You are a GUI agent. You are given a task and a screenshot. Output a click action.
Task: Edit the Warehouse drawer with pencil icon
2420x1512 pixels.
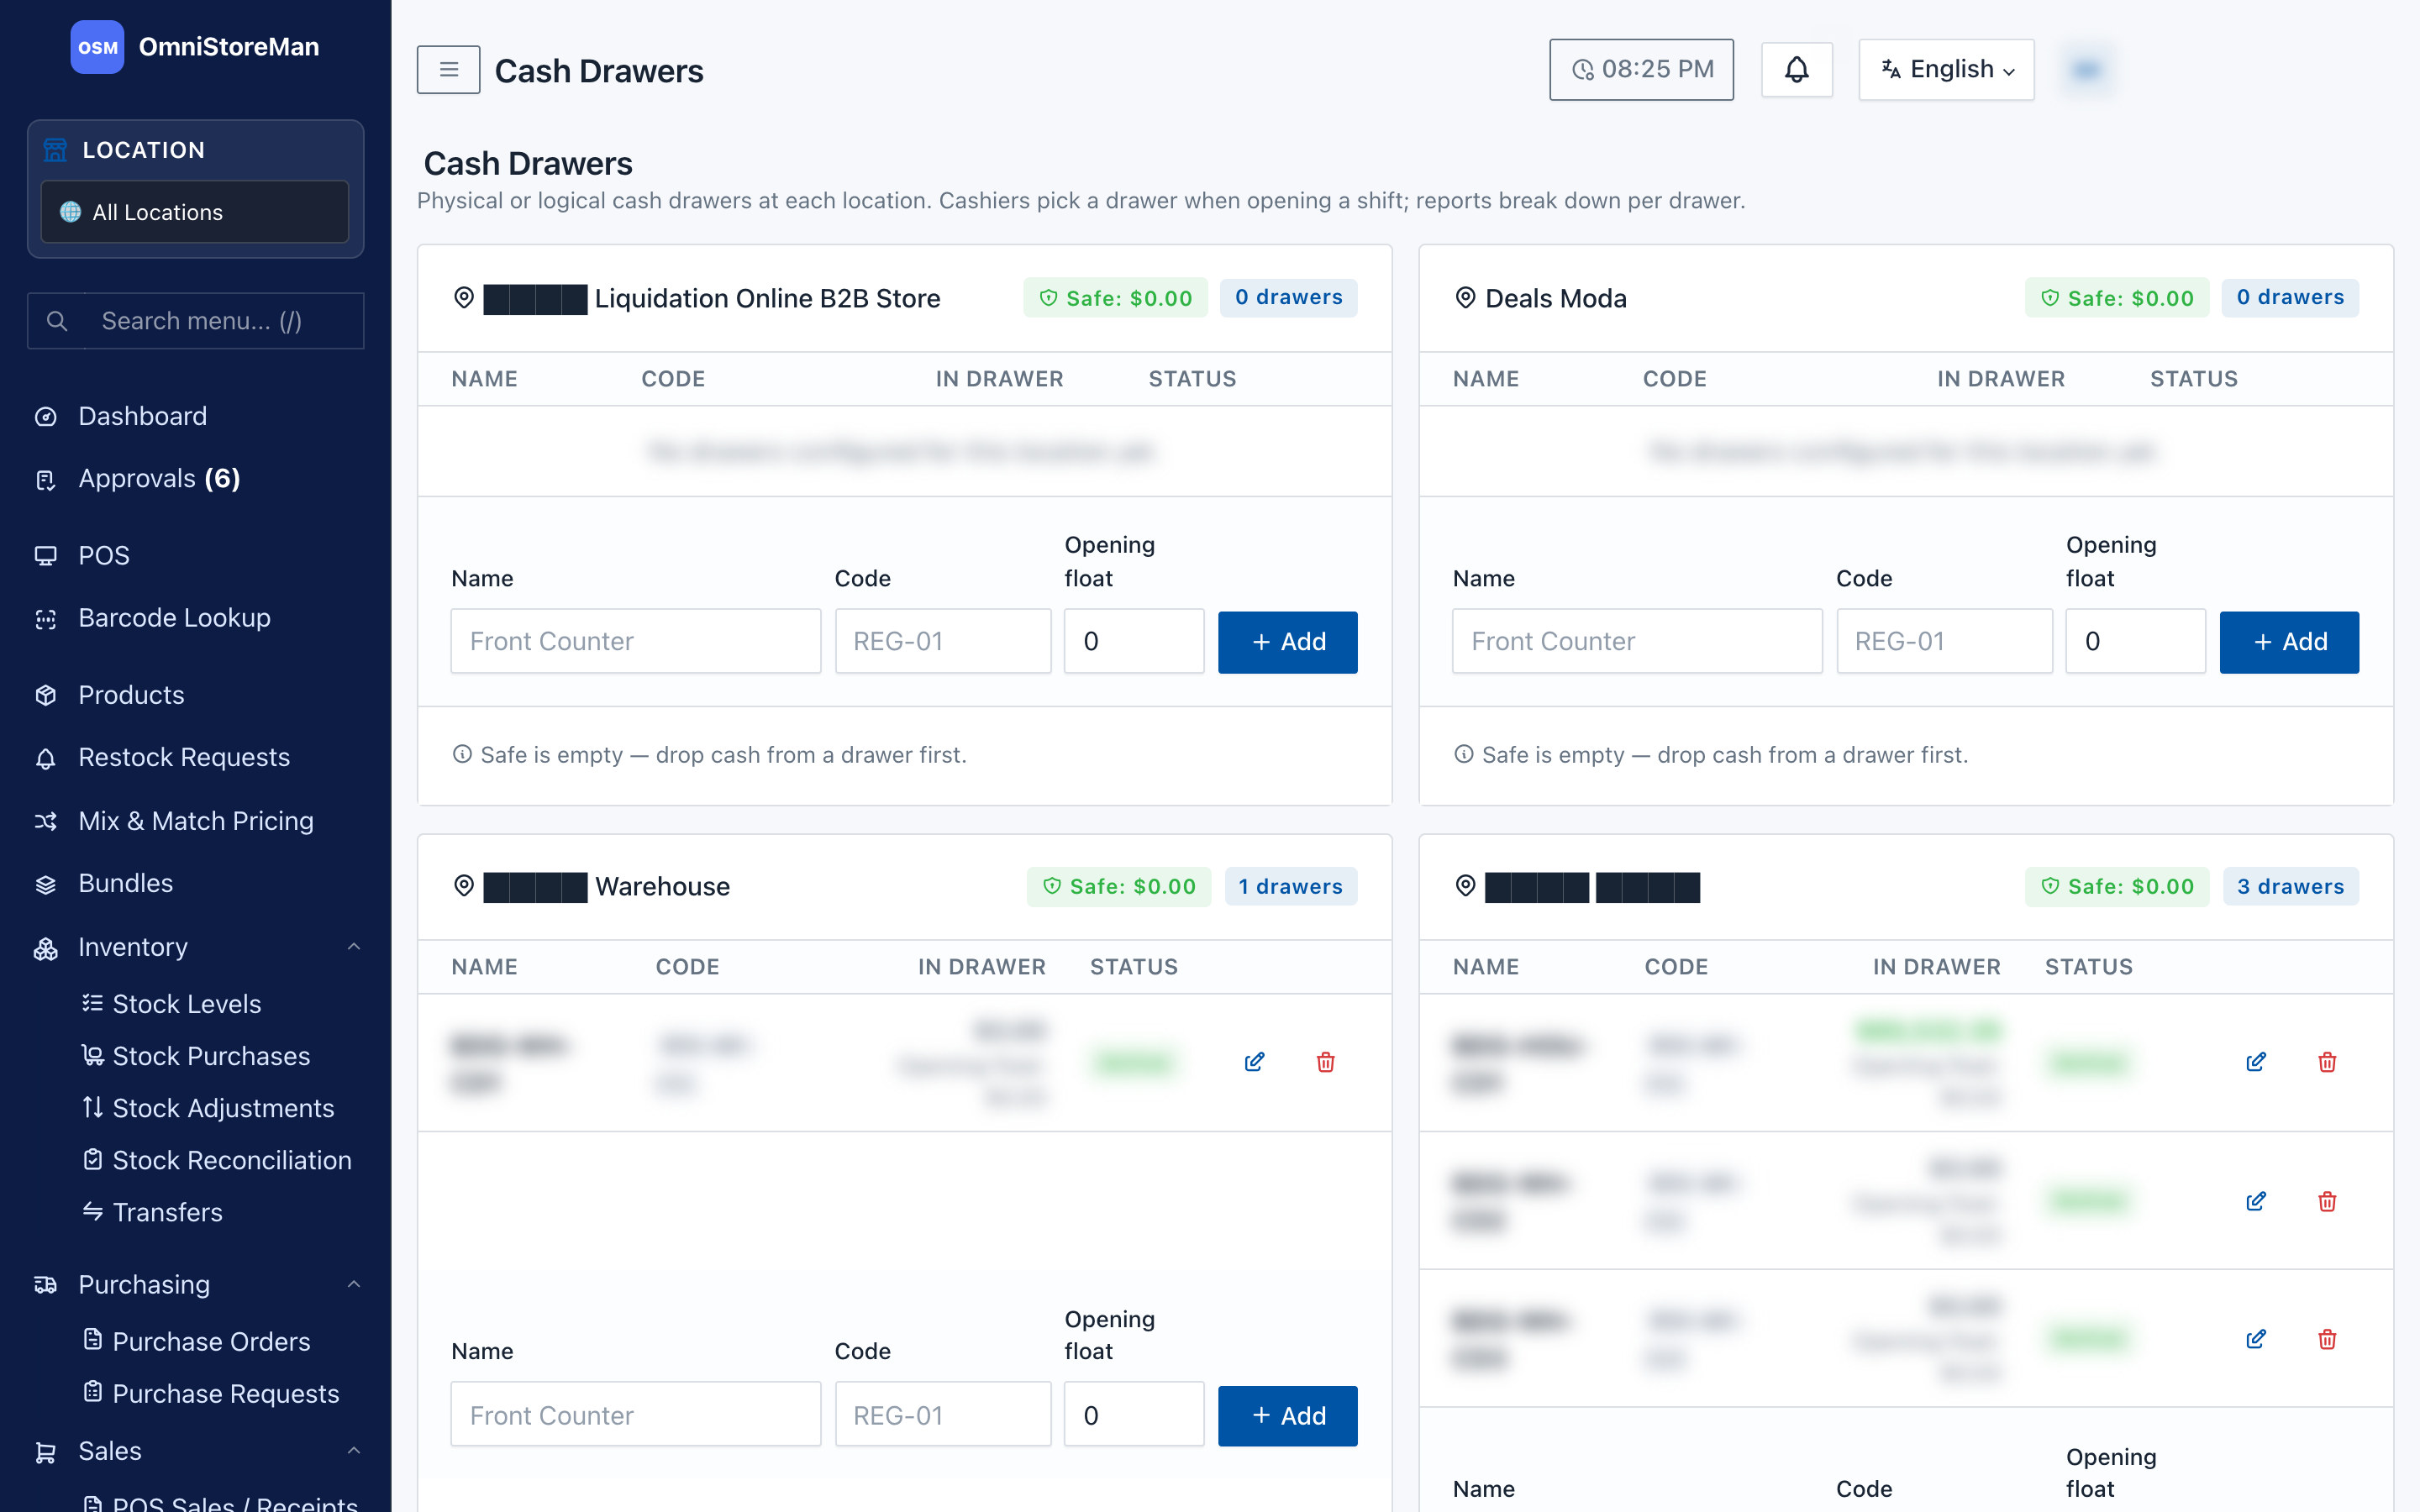[x=1254, y=1062]
